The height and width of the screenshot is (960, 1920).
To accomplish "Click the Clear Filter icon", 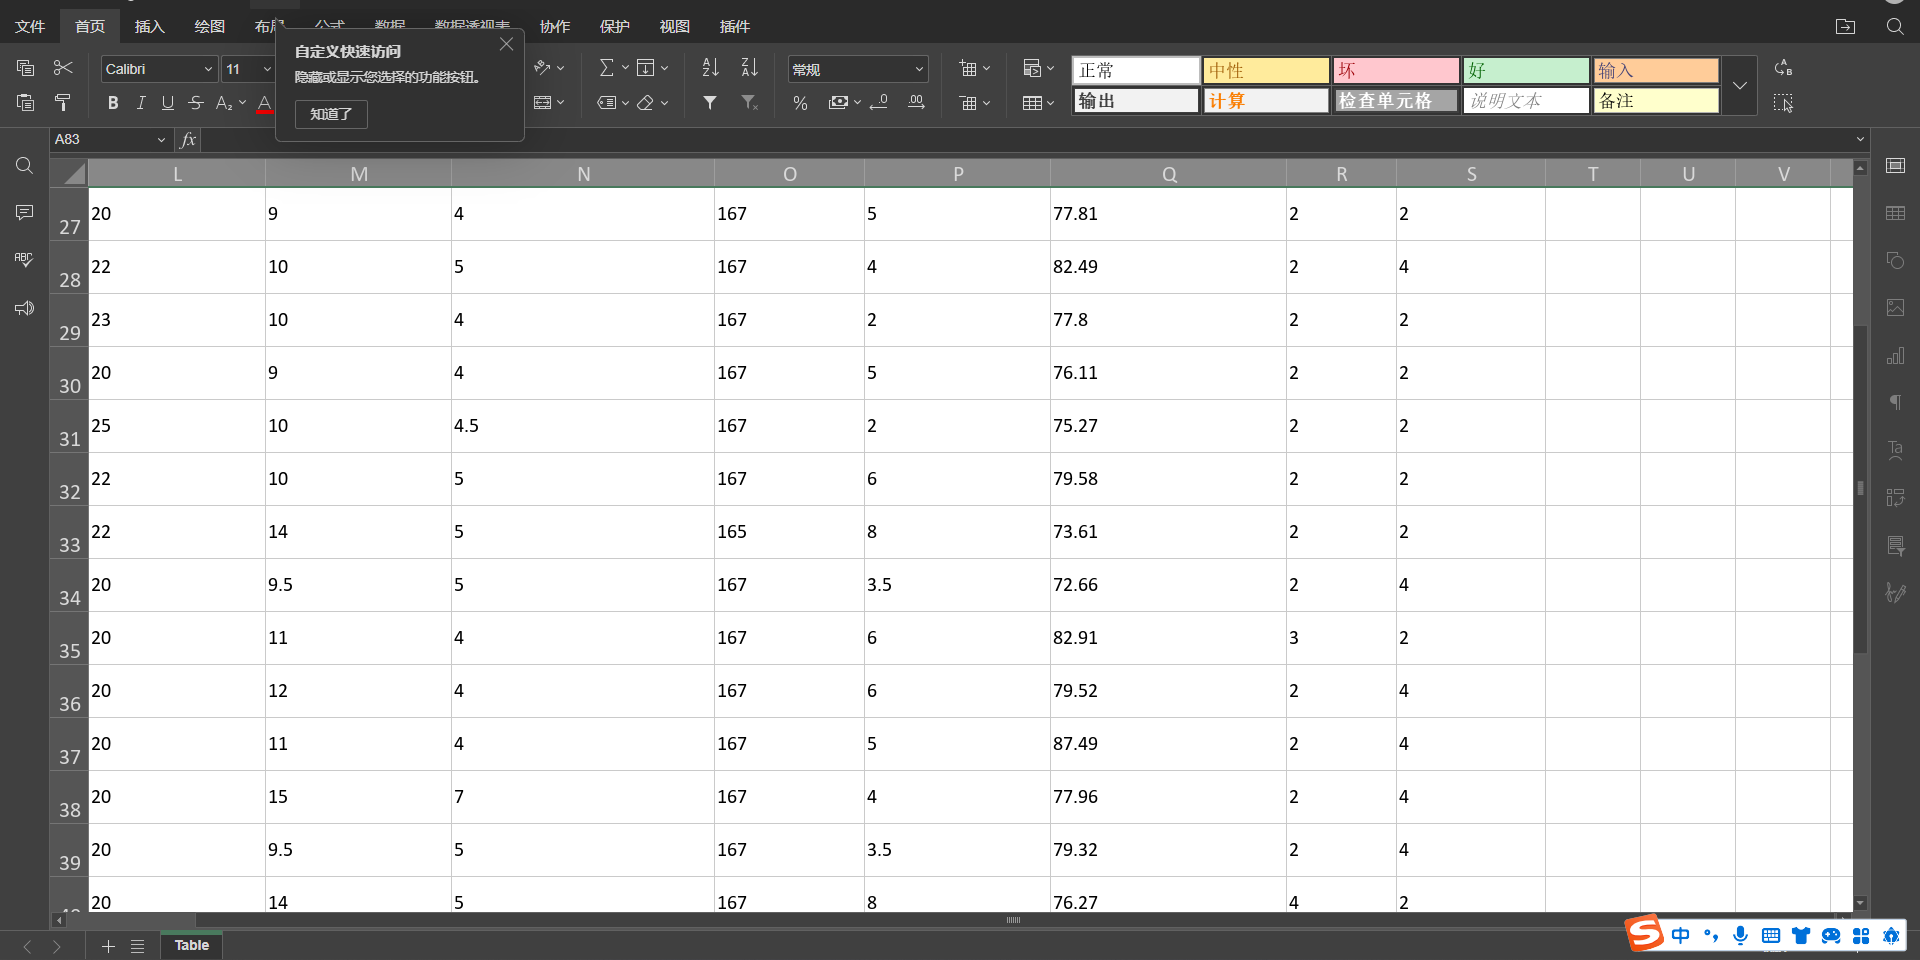I will (749, 102).
